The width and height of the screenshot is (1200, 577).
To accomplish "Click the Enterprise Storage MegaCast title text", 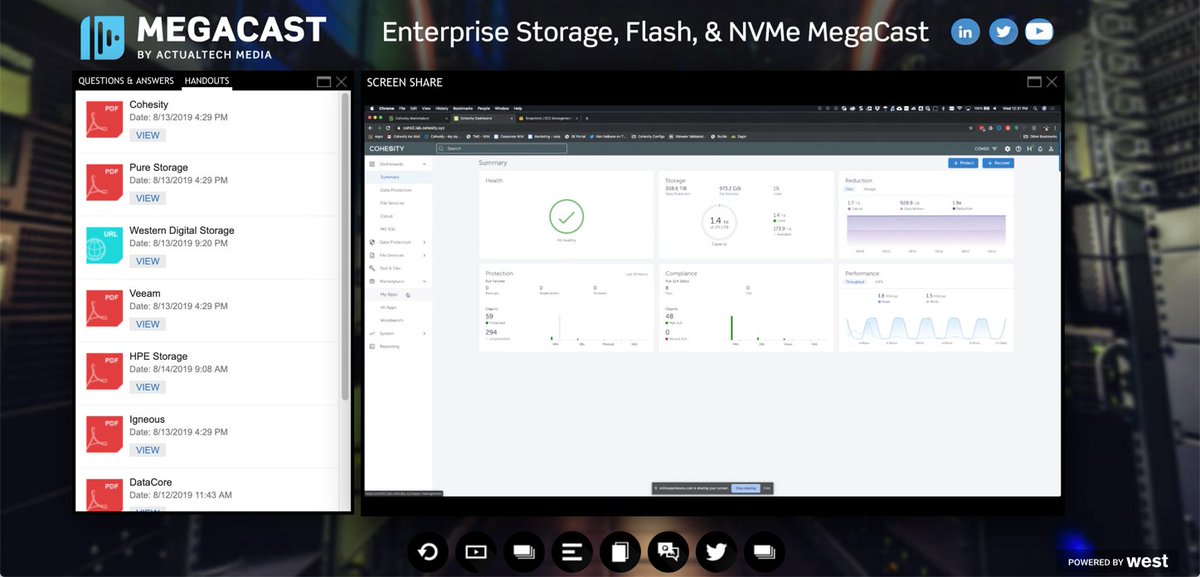I will [x=656, y=32].
